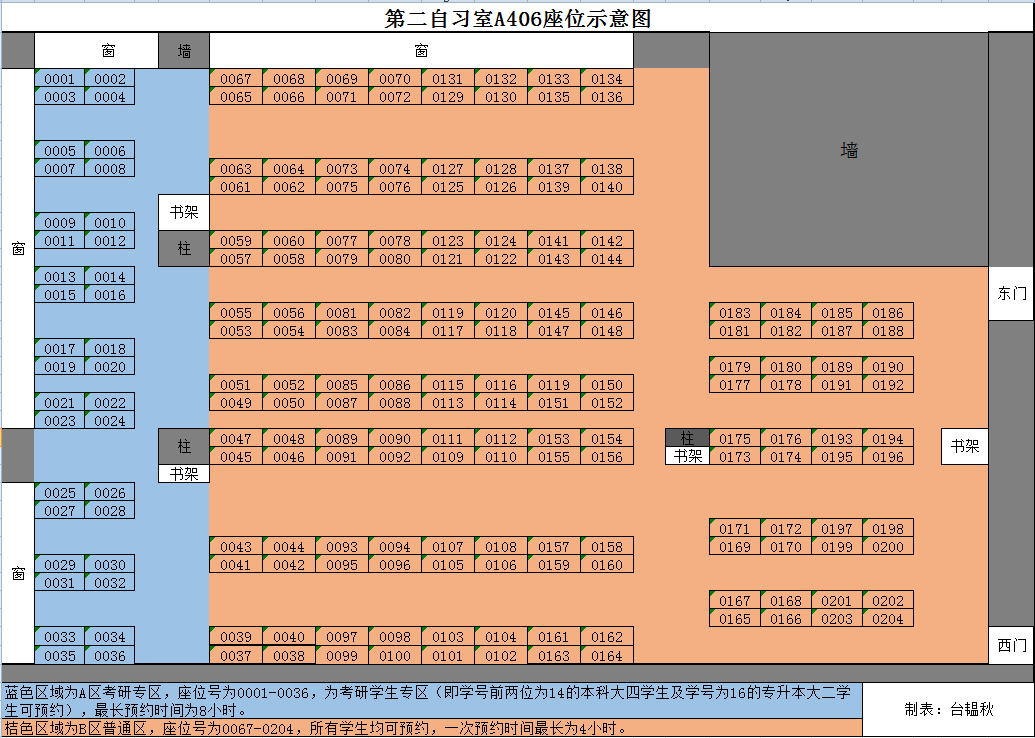Choose seat 0154 in the middle section
The image size is (1035, 738).
tap(607, 439)
